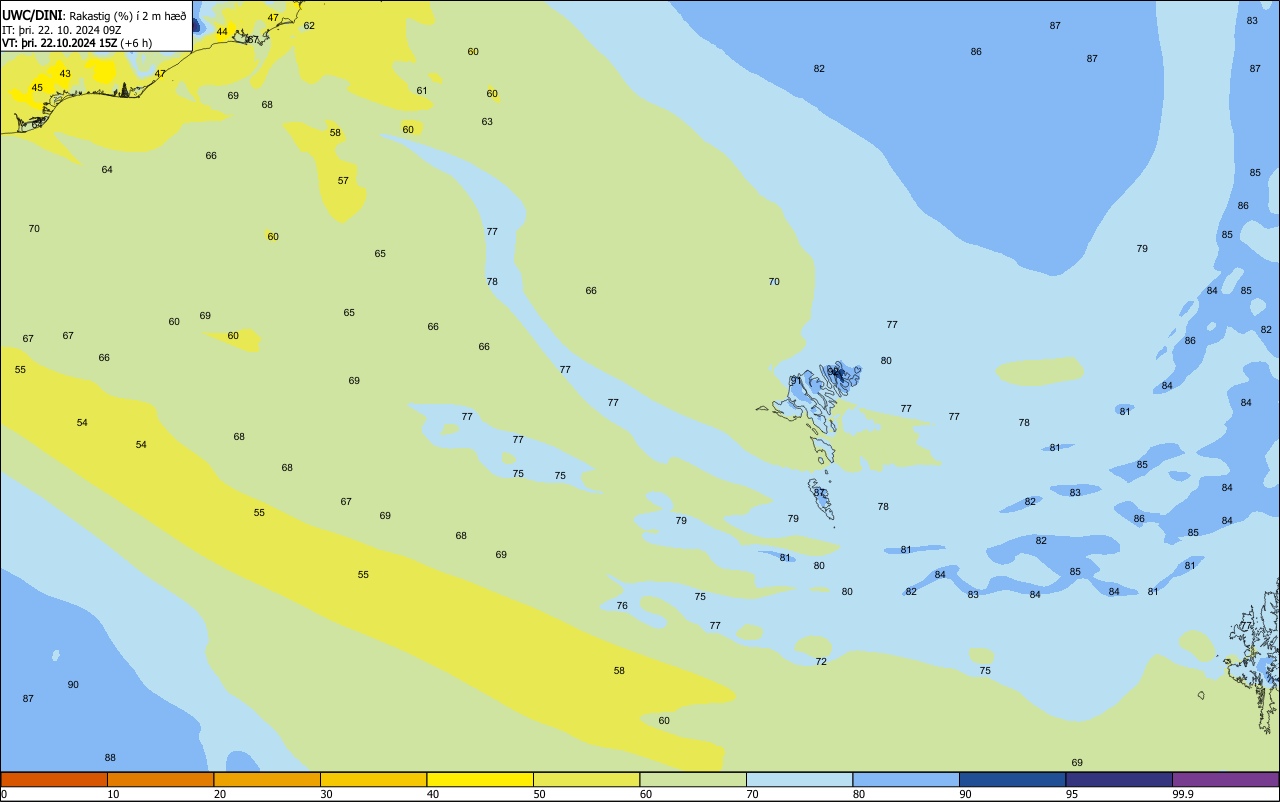
Task: Click the value 91 on the Faroe Islands
Action: pos(796,381)
